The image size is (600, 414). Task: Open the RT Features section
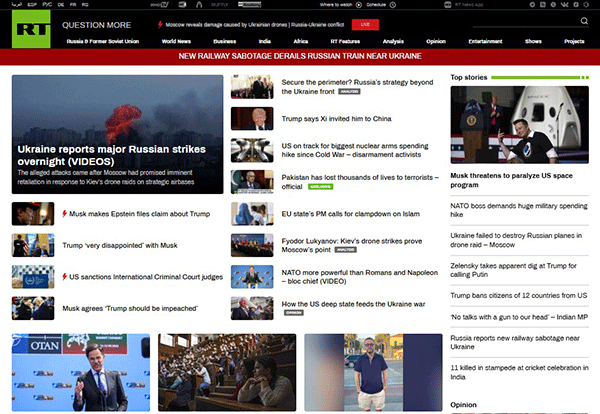[345, 41]
